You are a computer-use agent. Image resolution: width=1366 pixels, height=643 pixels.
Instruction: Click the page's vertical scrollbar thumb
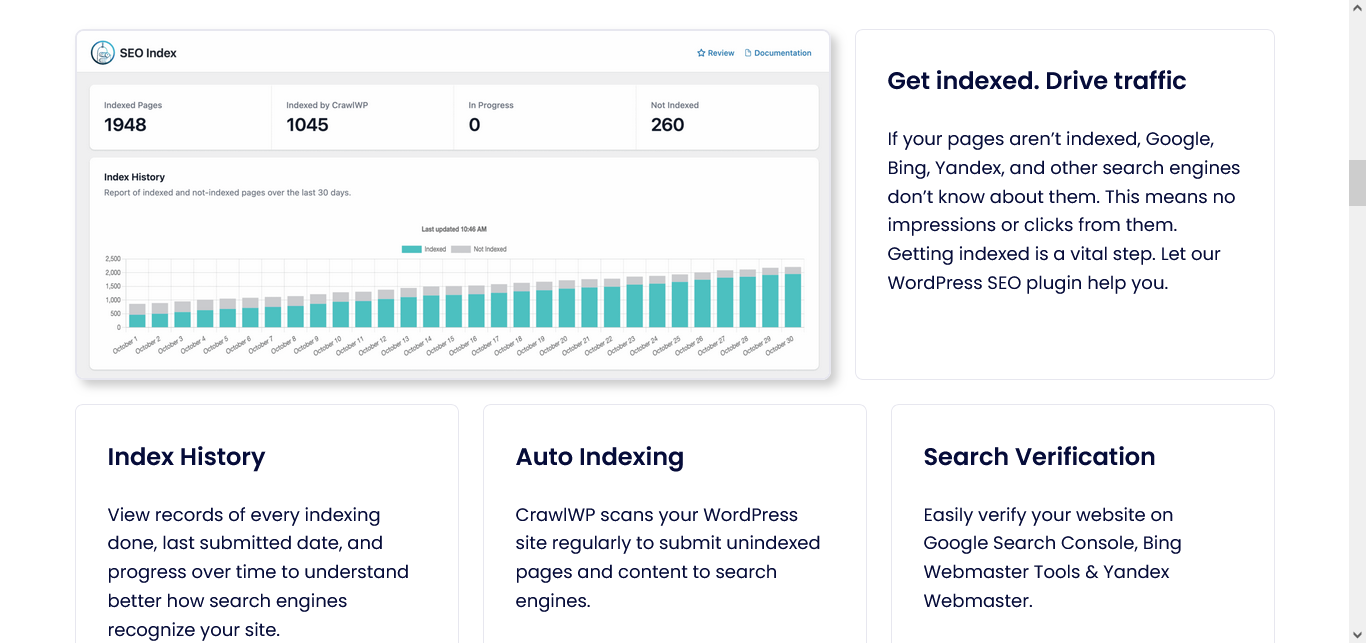click(1357, 182)
